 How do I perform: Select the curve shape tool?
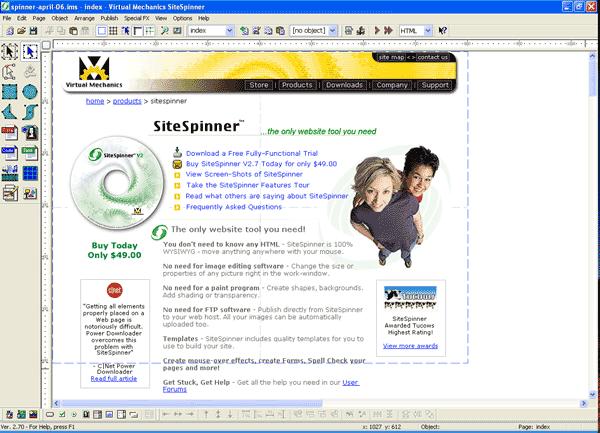30,112
